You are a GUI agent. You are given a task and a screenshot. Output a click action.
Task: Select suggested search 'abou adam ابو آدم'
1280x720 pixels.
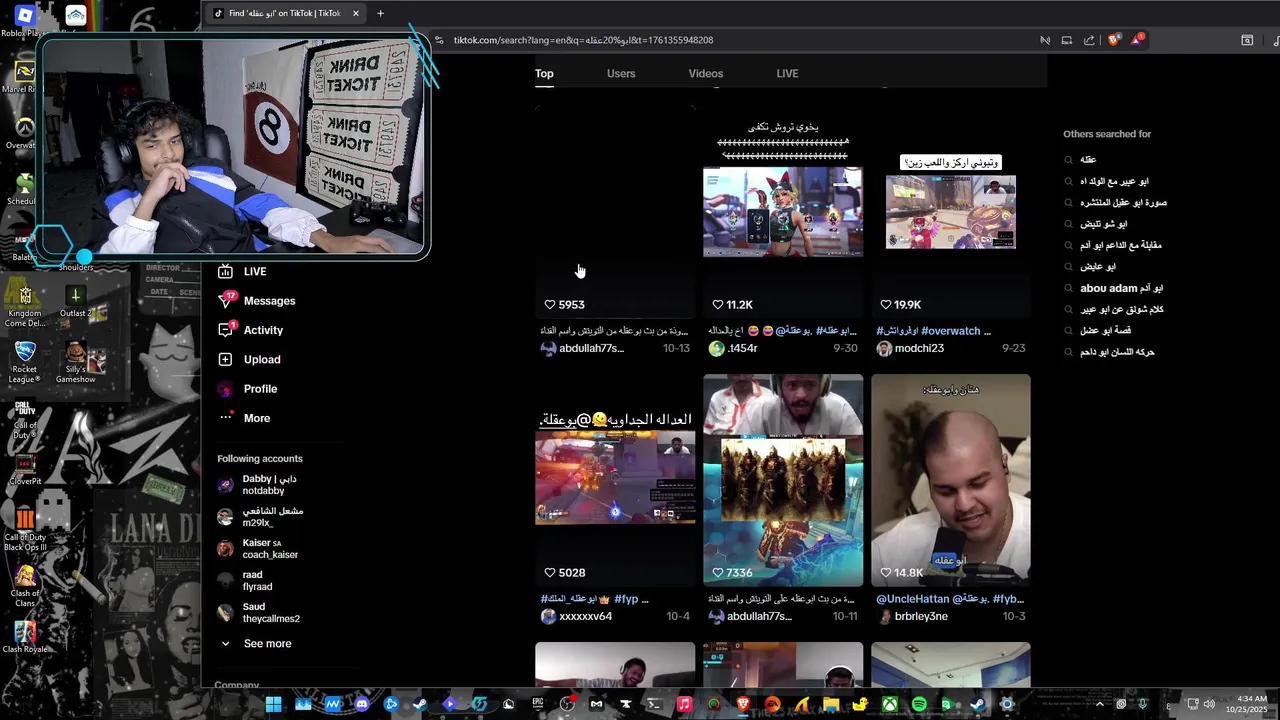pos(1121,288)
